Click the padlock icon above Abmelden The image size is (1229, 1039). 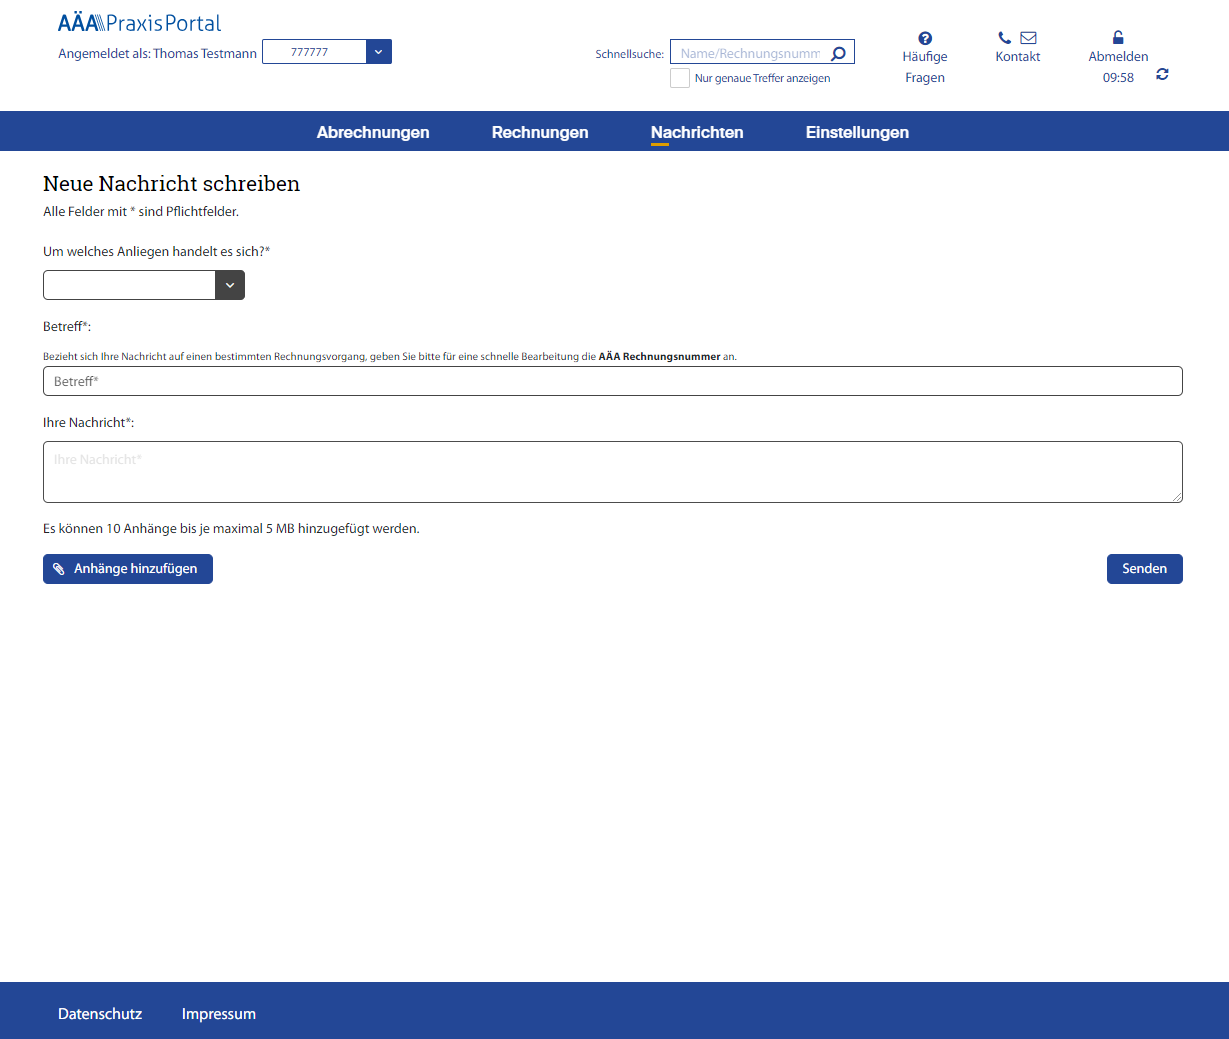pos(1118,37)
